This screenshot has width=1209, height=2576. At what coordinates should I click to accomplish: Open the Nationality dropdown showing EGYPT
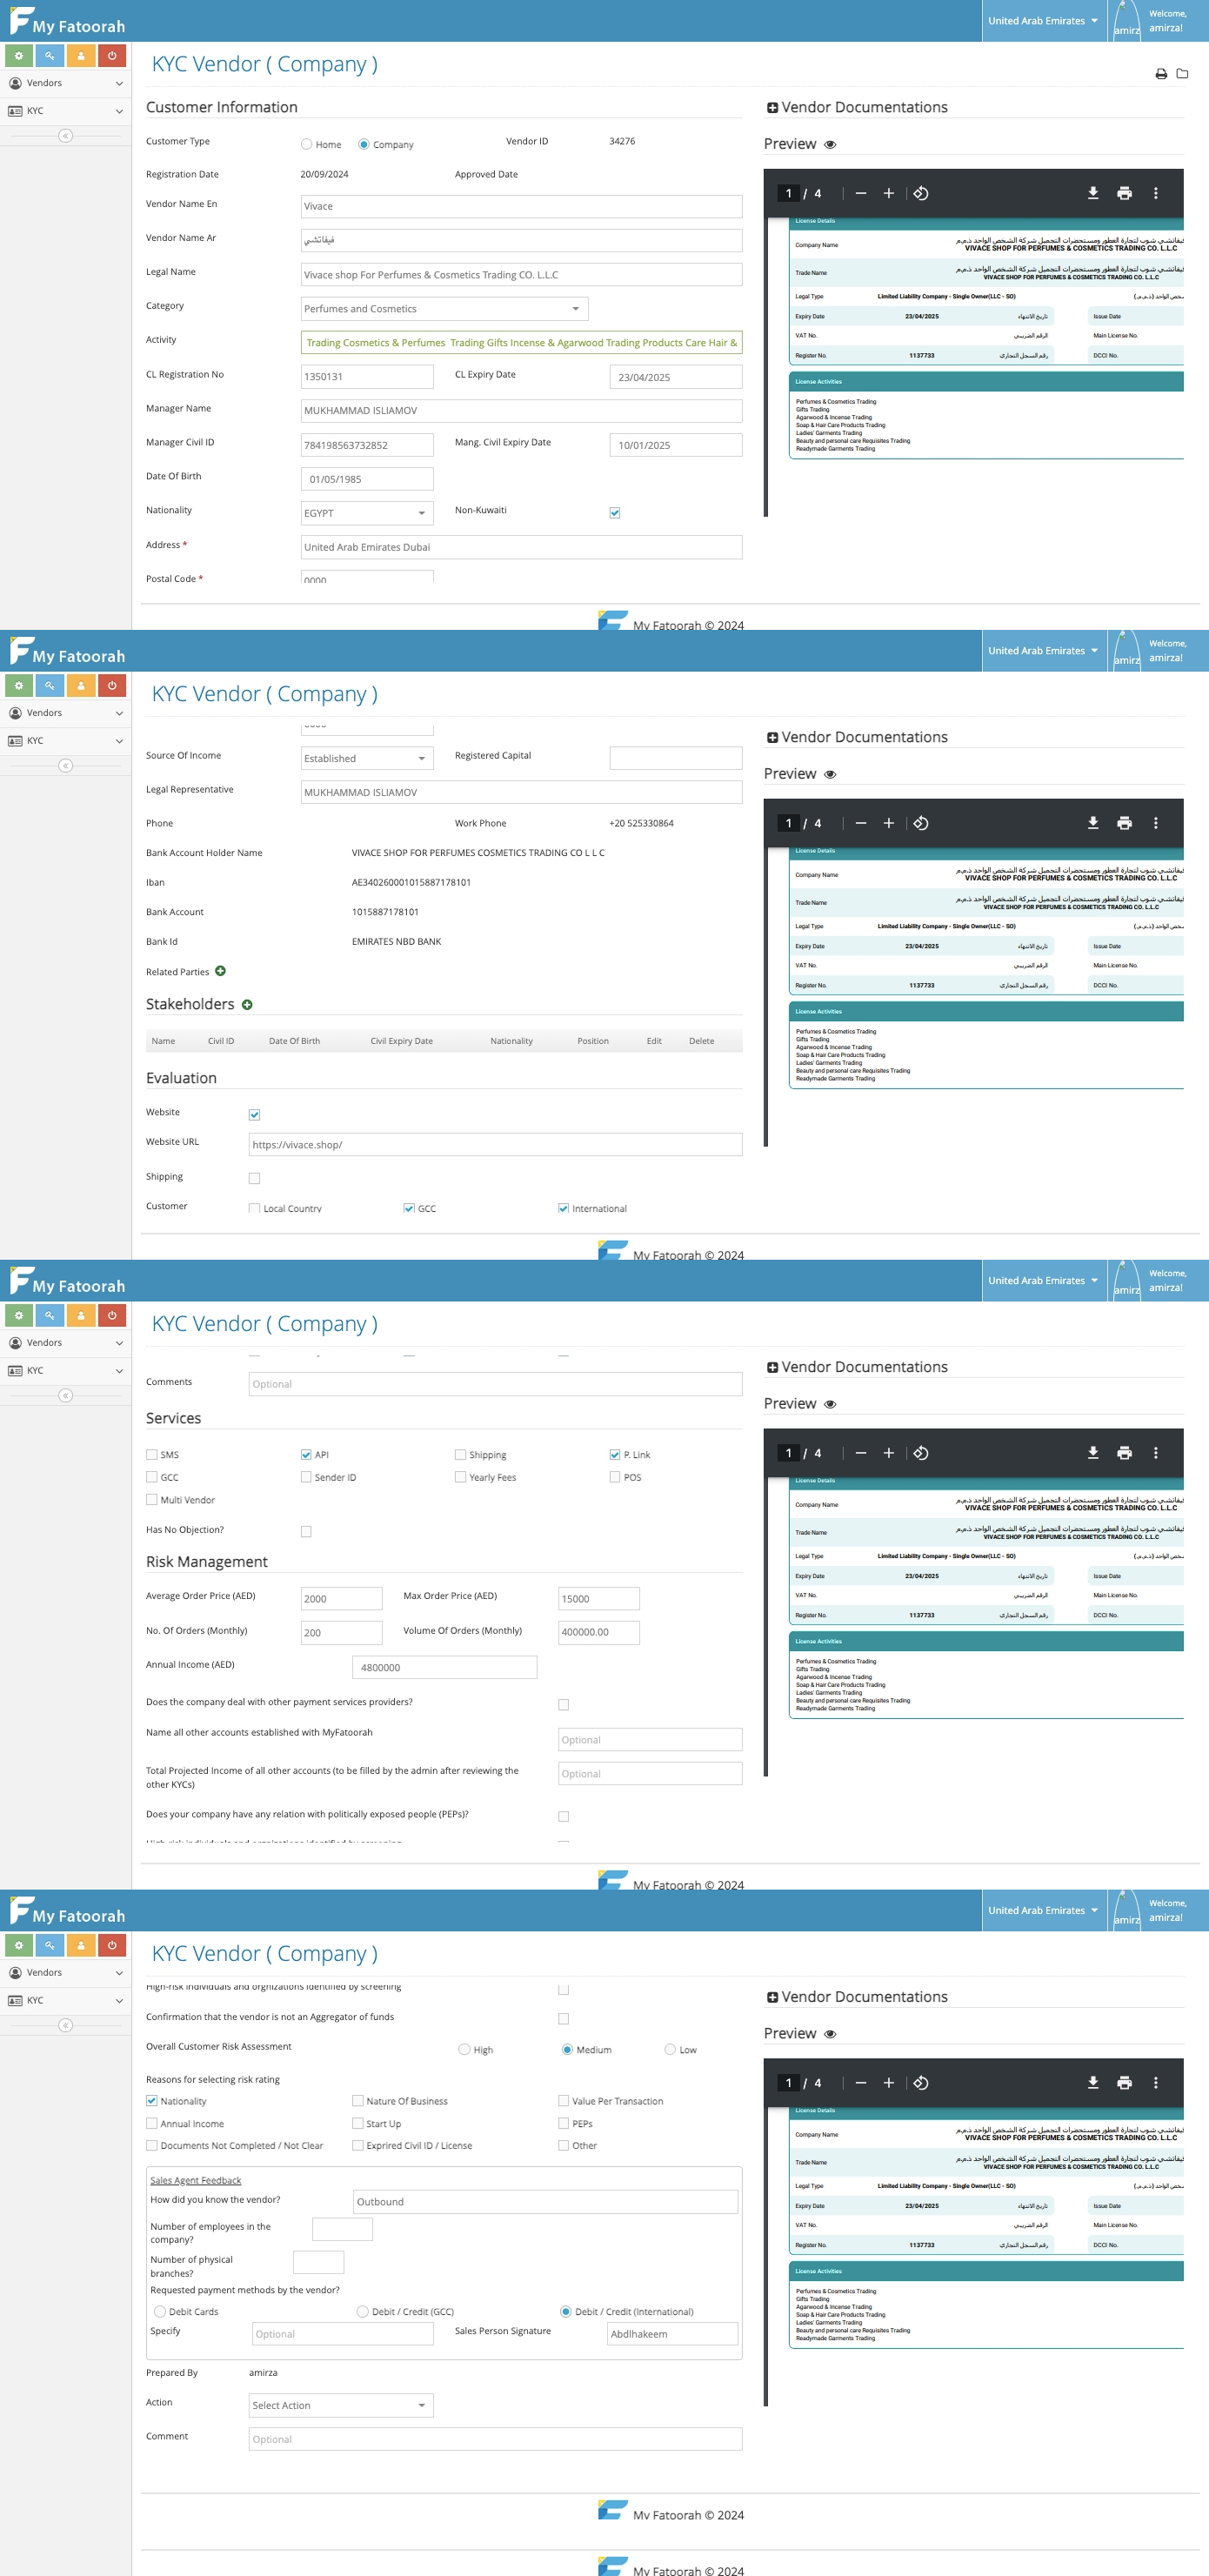[367, 513]
